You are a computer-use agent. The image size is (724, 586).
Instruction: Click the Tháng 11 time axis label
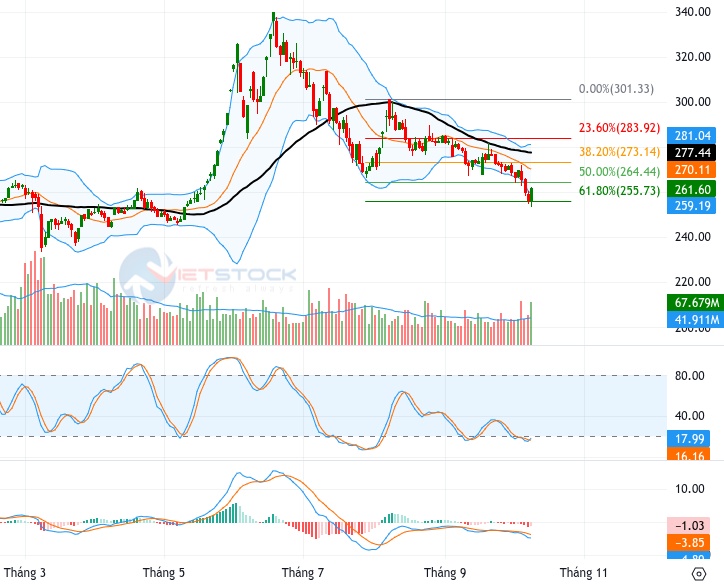coord(584,573)
